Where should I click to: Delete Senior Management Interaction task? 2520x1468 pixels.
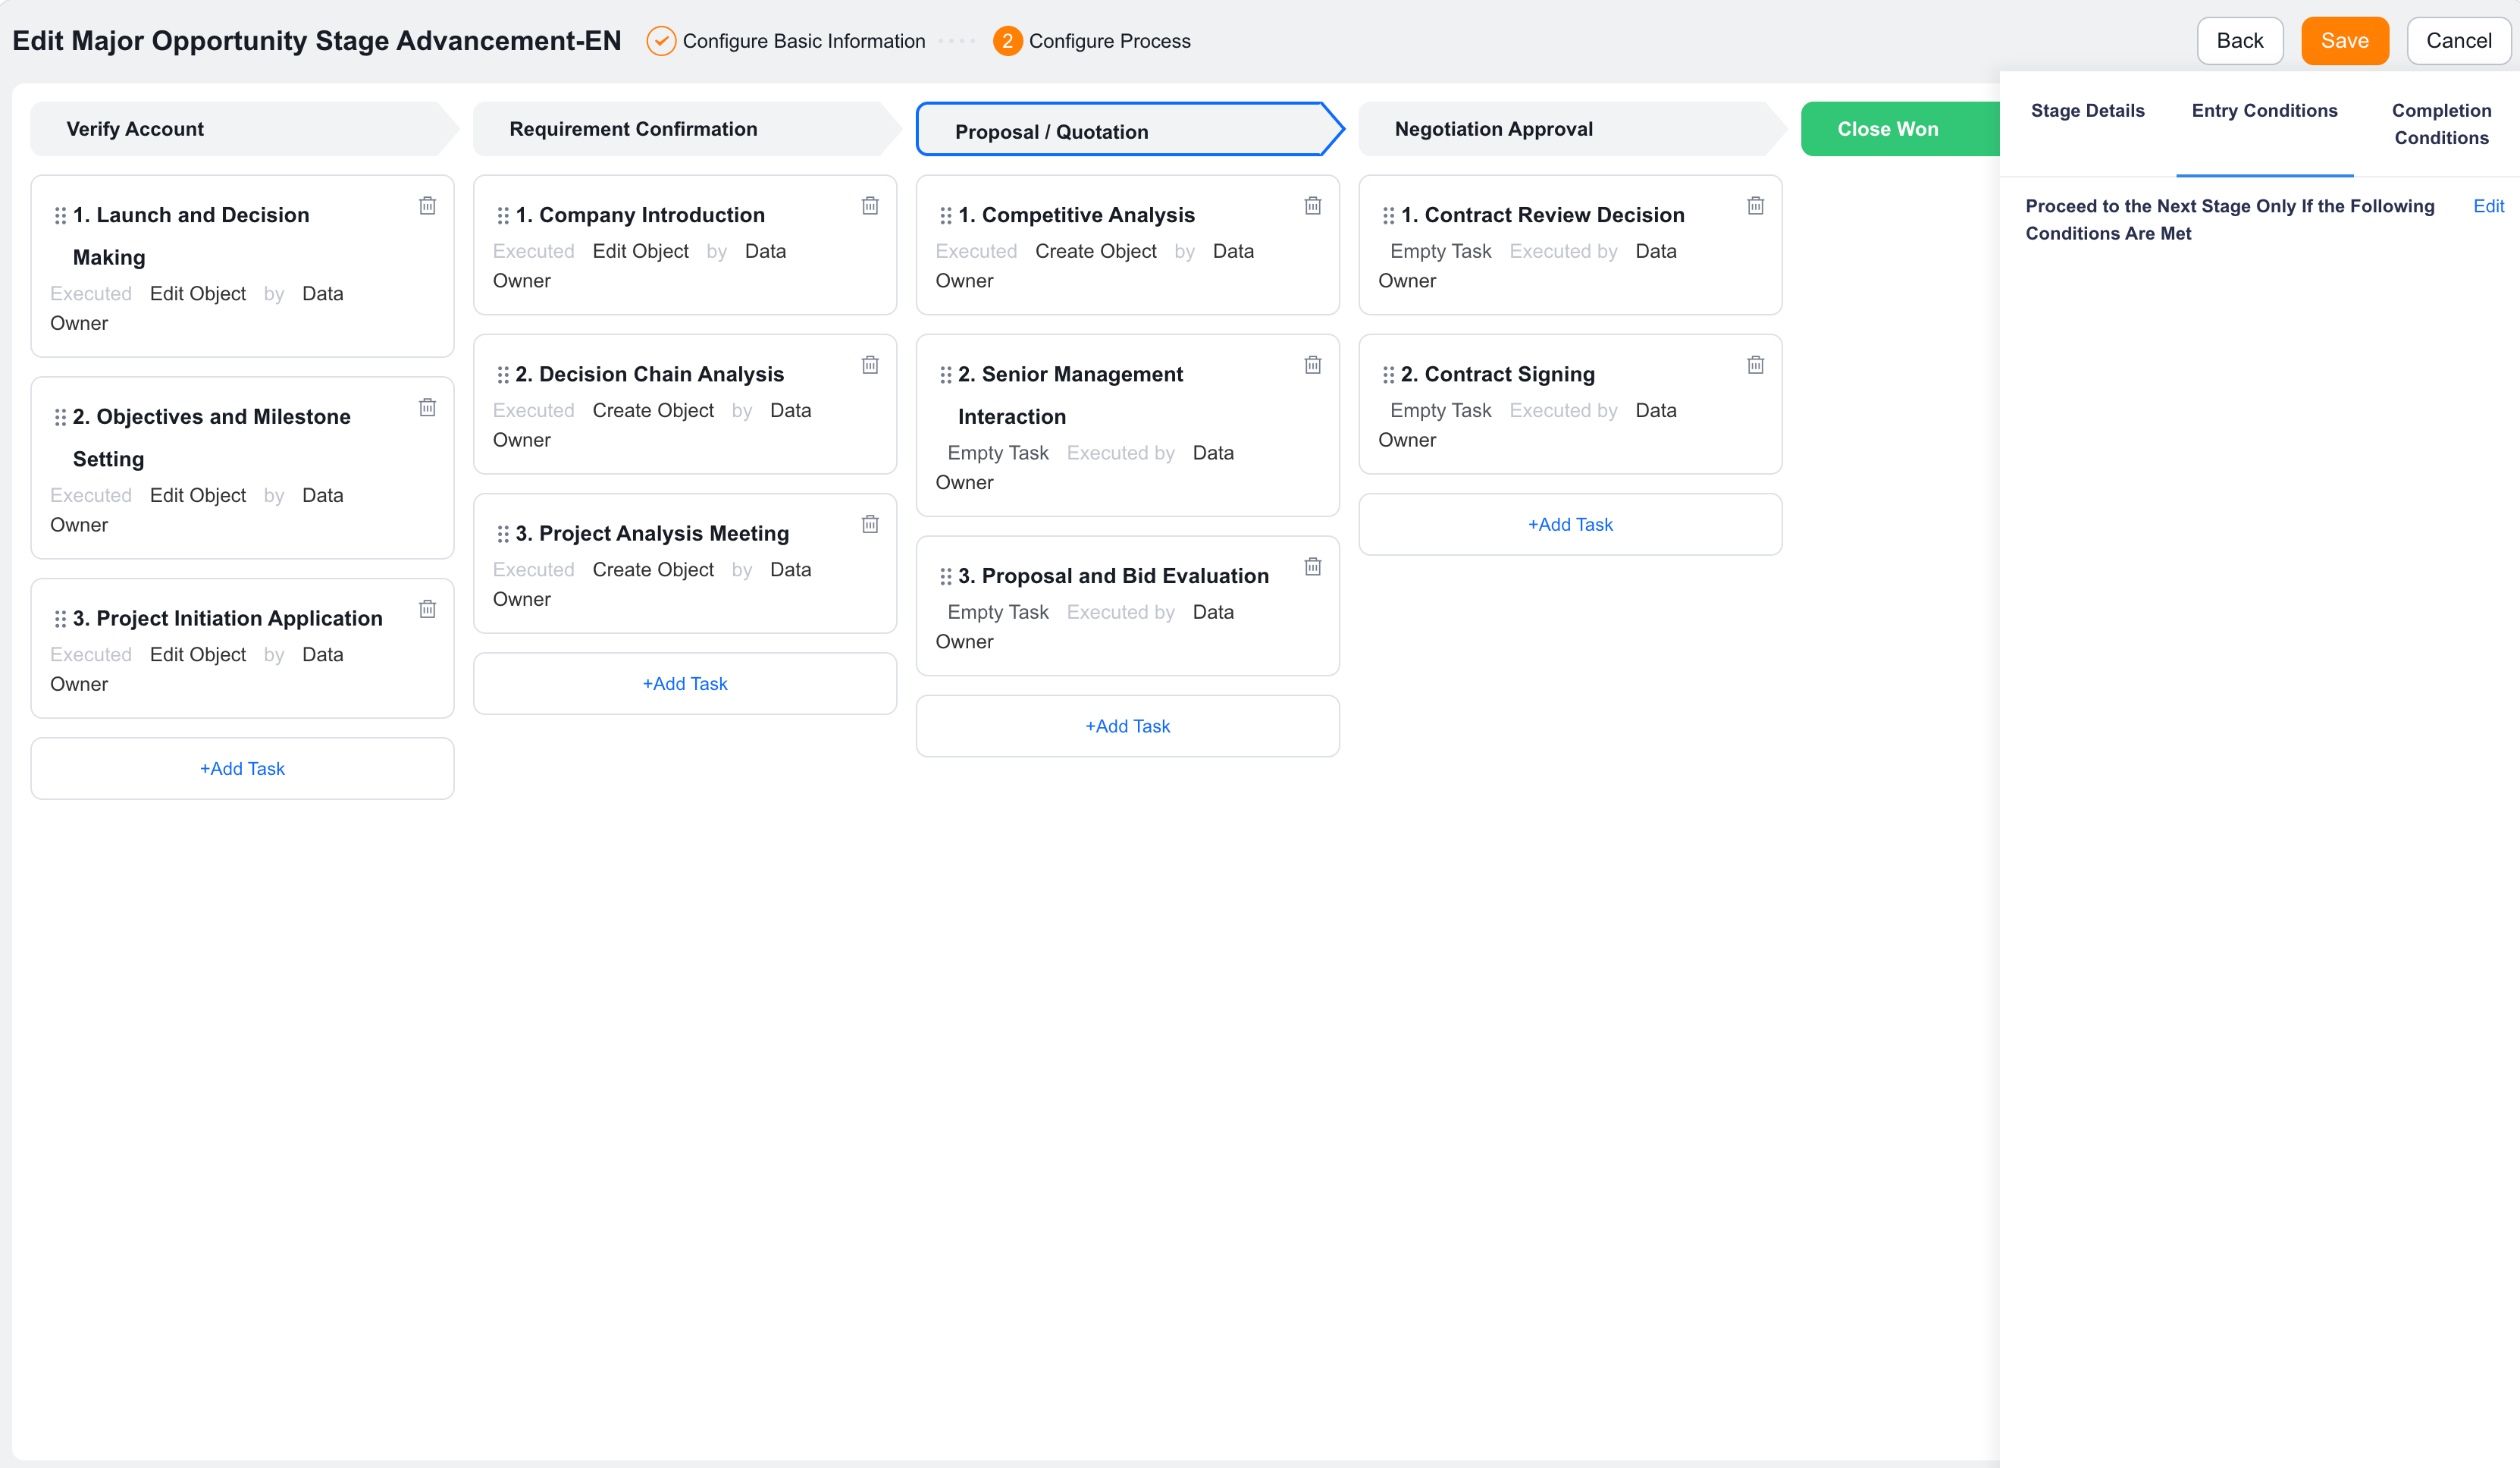click(1313, 365)
